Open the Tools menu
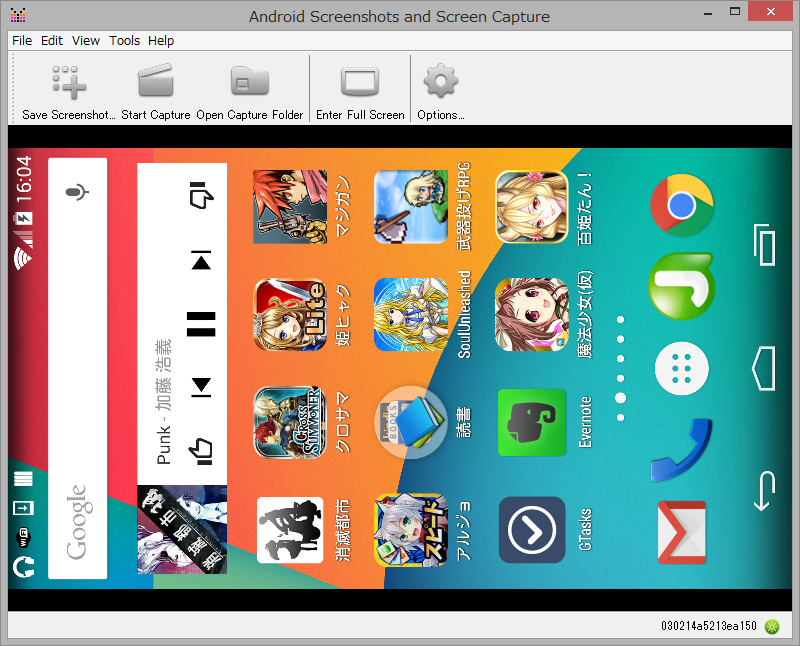This screenshot has width=800, height=646. coord(124,40)
